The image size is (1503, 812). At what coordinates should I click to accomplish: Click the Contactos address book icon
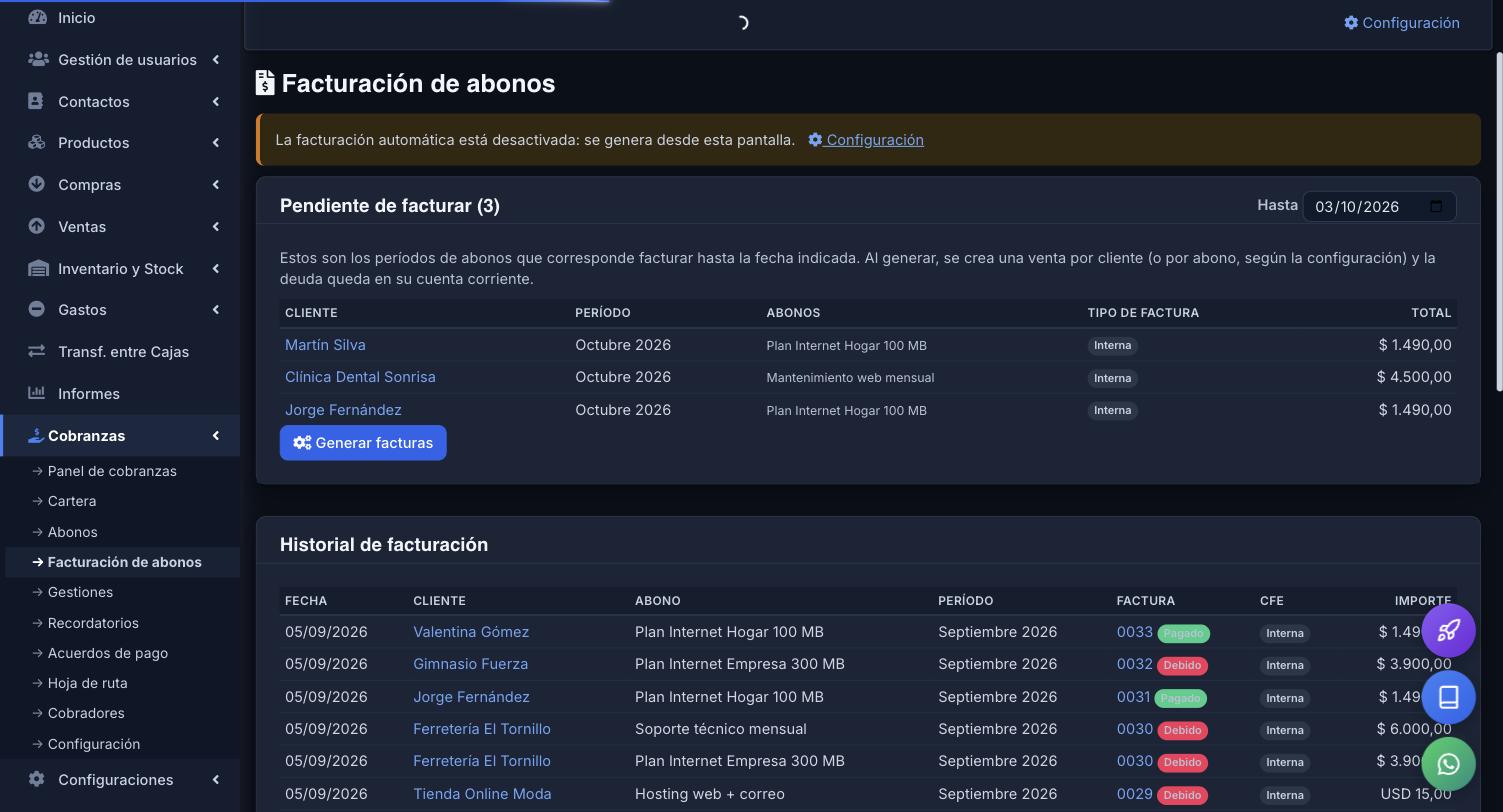36,101
